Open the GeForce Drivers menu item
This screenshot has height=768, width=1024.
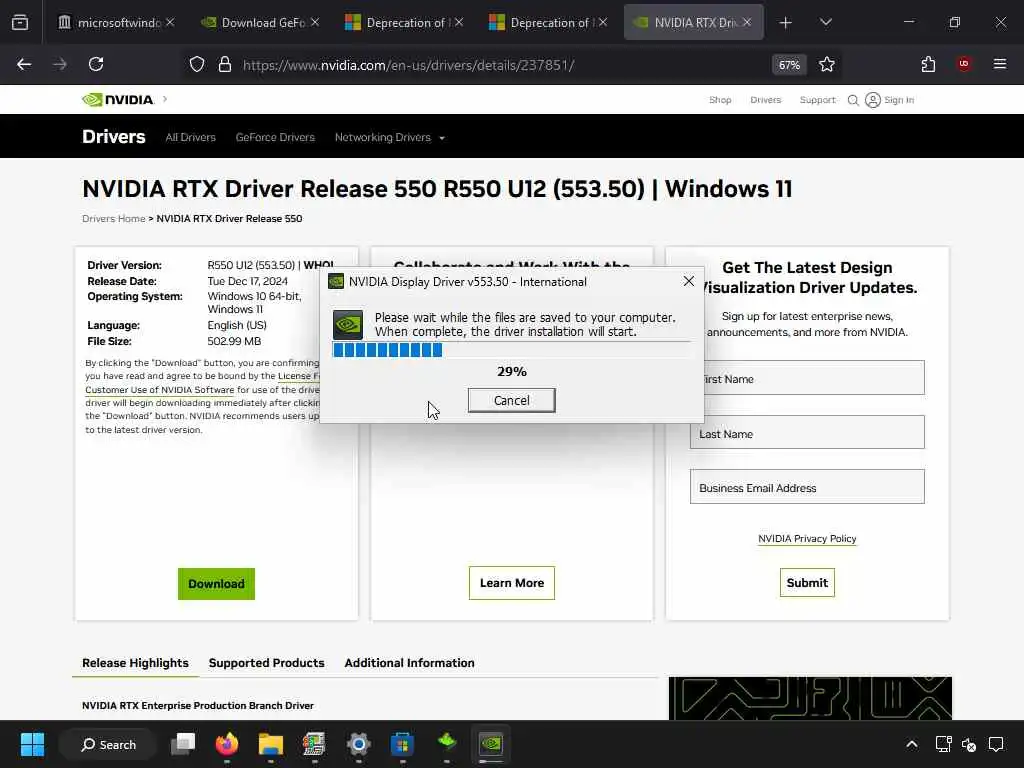(275, 137)
